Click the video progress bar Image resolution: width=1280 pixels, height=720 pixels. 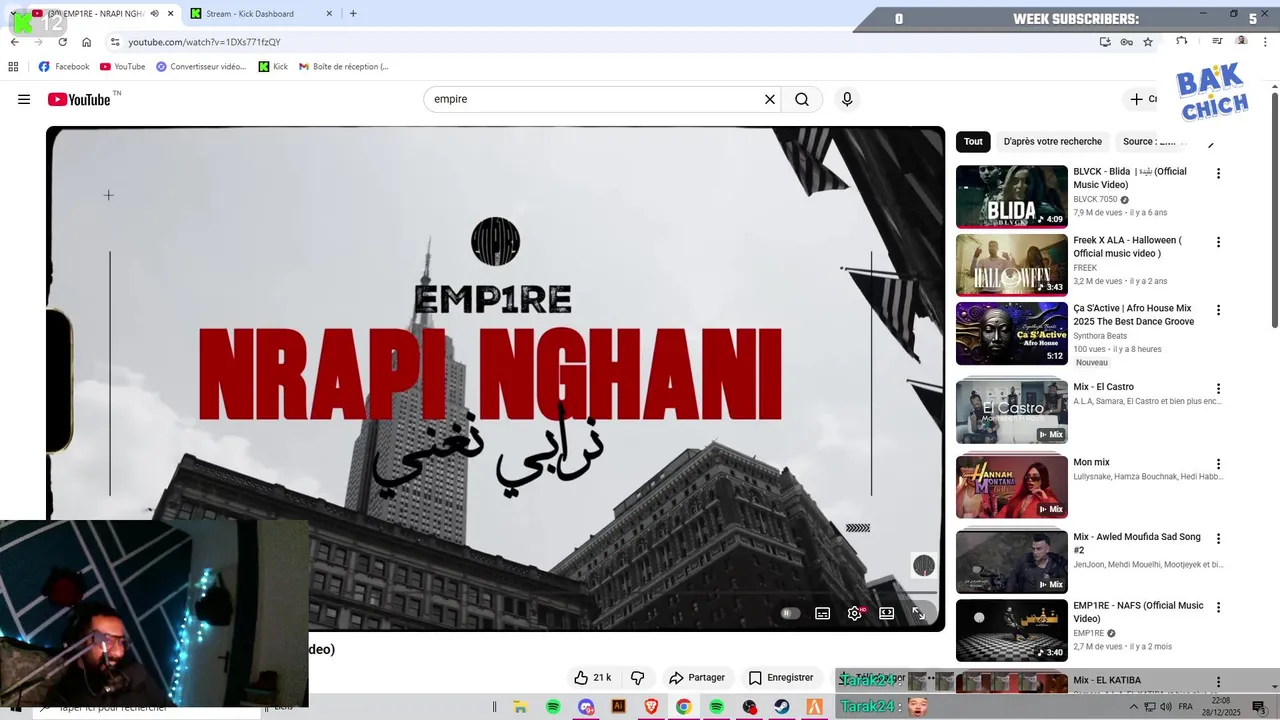[495, 593]
